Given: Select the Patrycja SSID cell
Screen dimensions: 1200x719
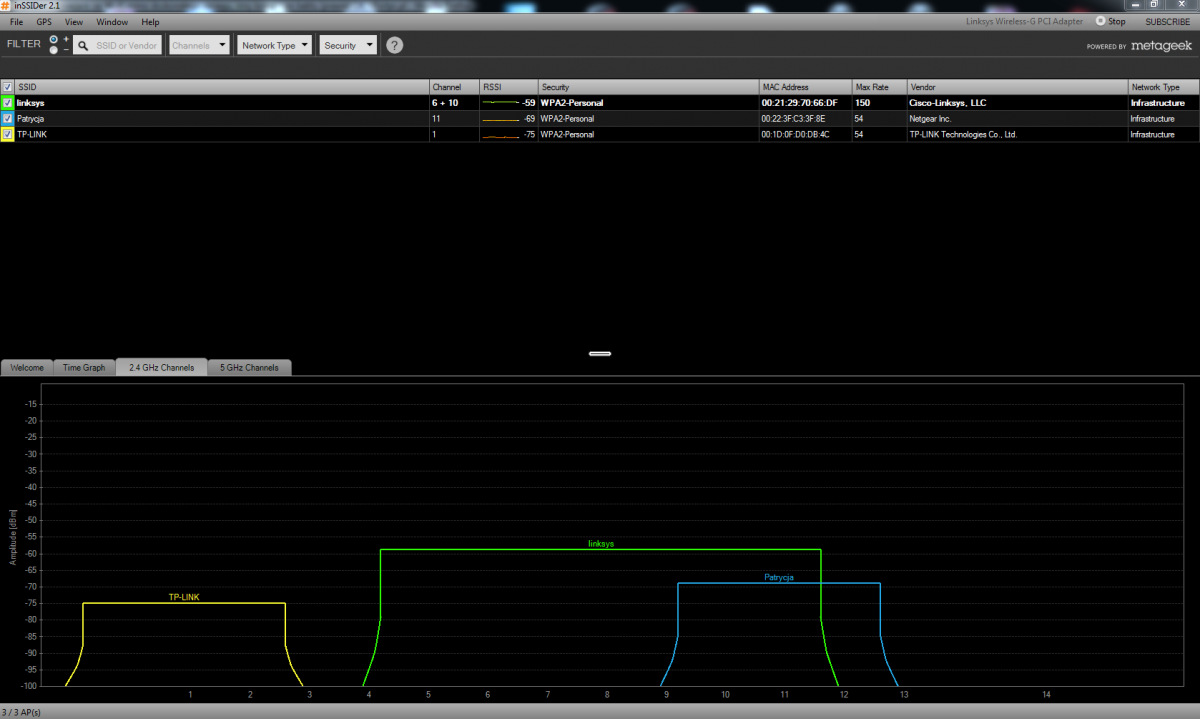Looking at the screenshot, I should click(222, 118).
